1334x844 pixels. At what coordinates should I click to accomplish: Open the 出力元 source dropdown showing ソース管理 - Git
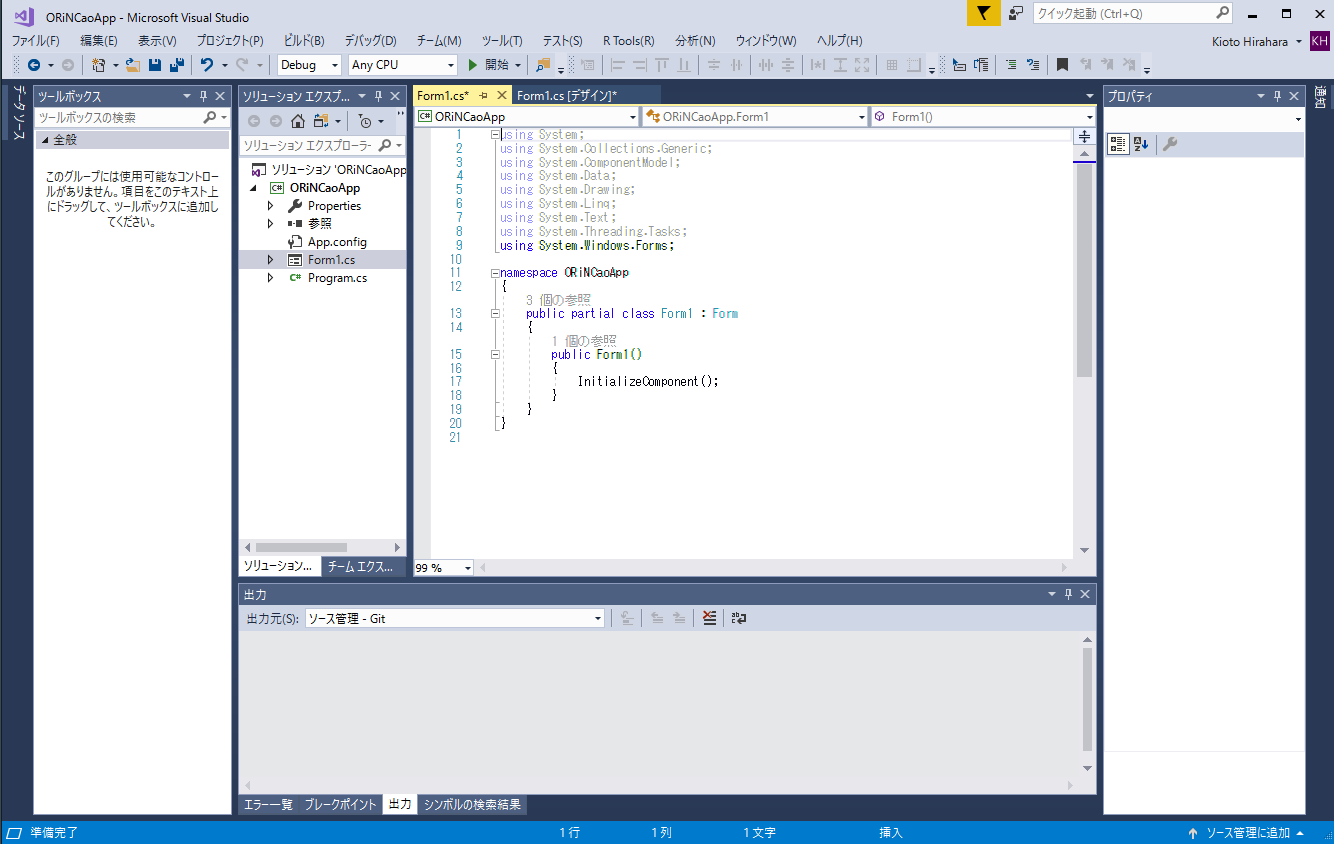(x=597, y=618)
